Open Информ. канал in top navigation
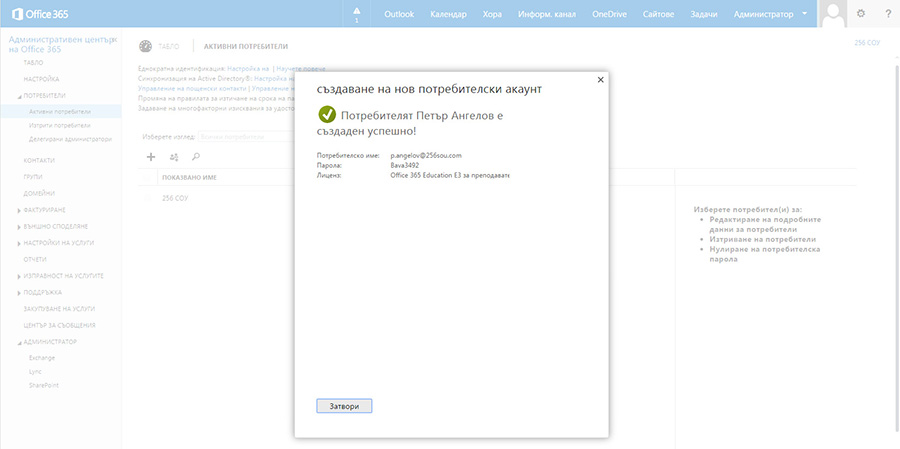Screen dimensions: 900x449 (x=547, y=14)
